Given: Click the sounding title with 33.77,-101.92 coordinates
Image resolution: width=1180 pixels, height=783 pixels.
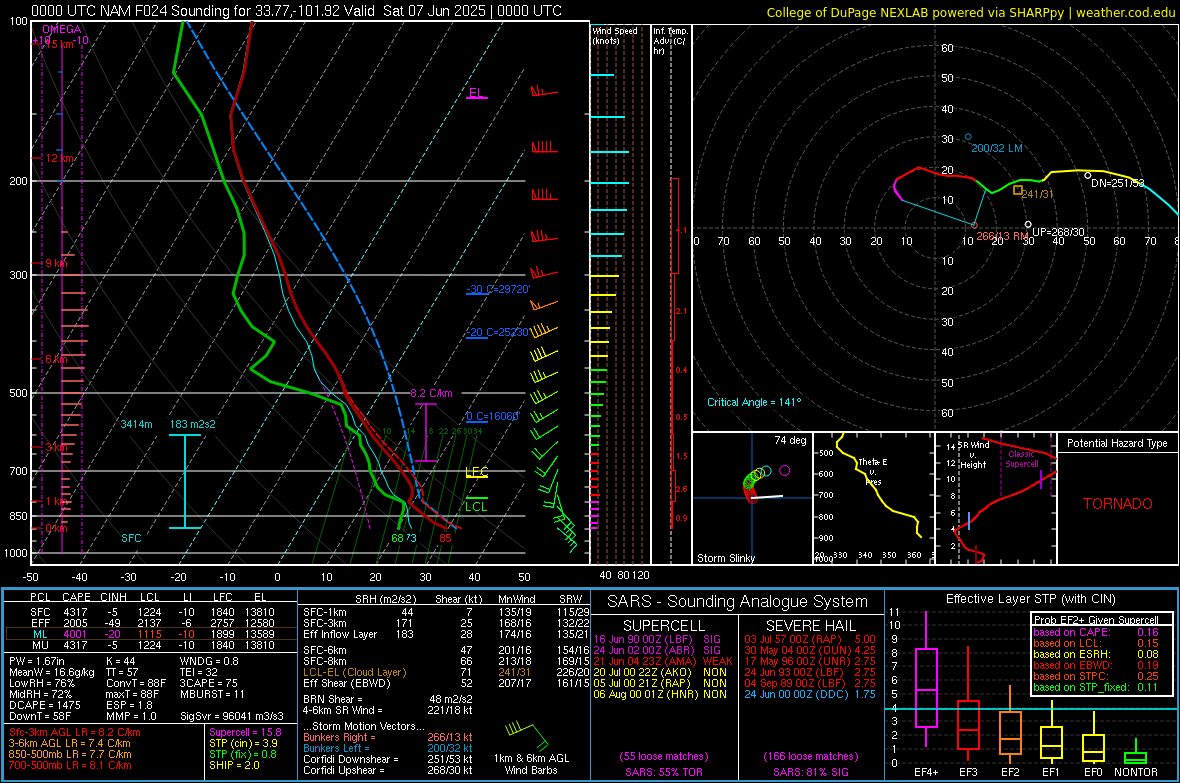Looking at the screenshot, I should click(x=297, y=11).
